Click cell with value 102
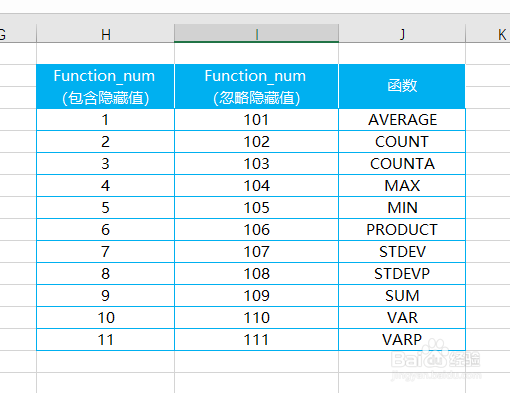Screen dimensions: 510x393 pos(256,142)
